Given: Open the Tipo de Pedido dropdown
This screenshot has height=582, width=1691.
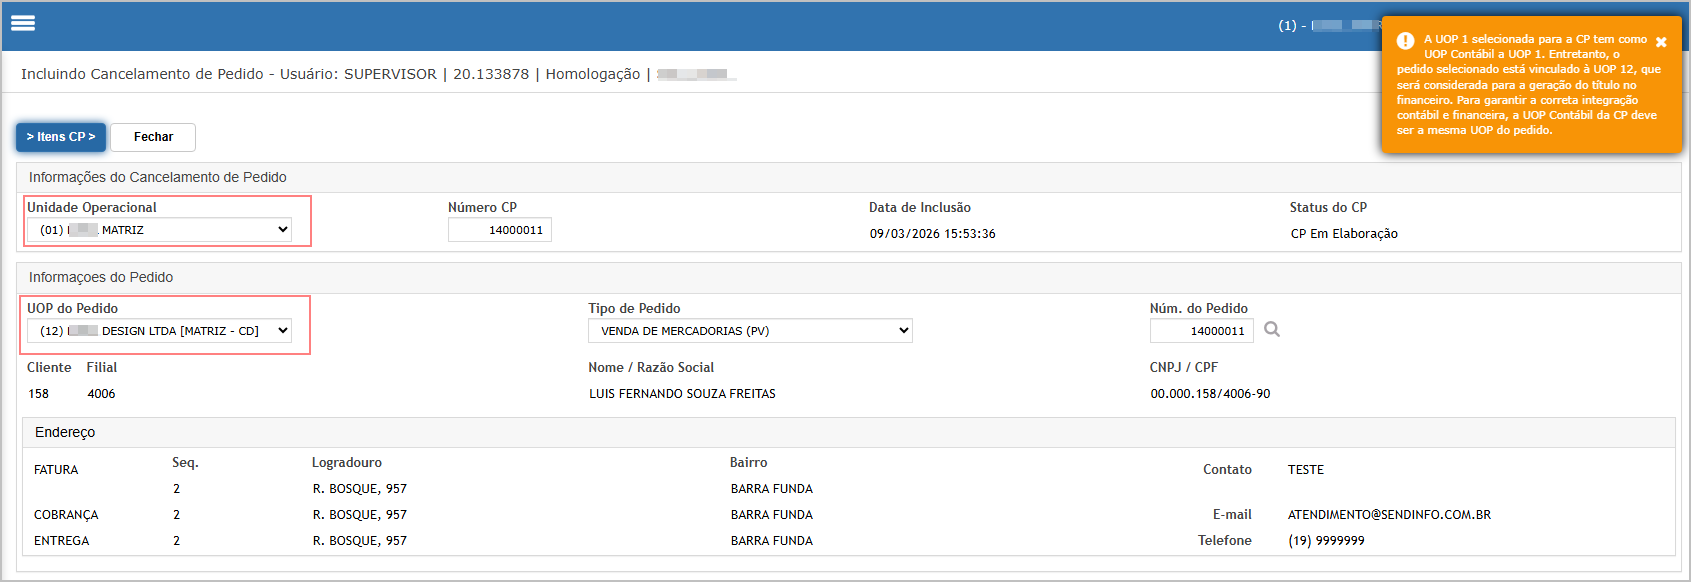Looking at the screenshot, I should (x=750, y=331).
